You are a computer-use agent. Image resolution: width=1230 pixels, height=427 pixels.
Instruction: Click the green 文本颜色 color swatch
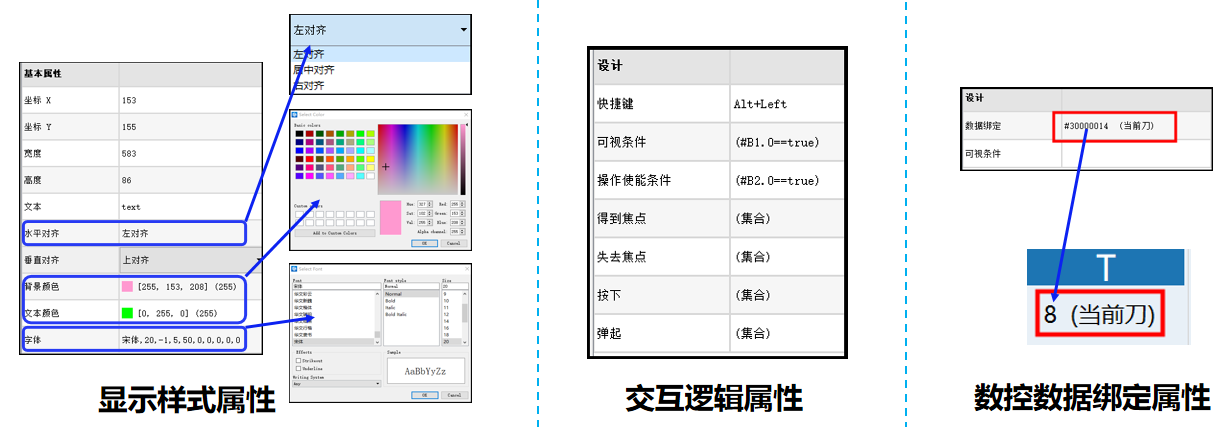click(x=127, y=313)
